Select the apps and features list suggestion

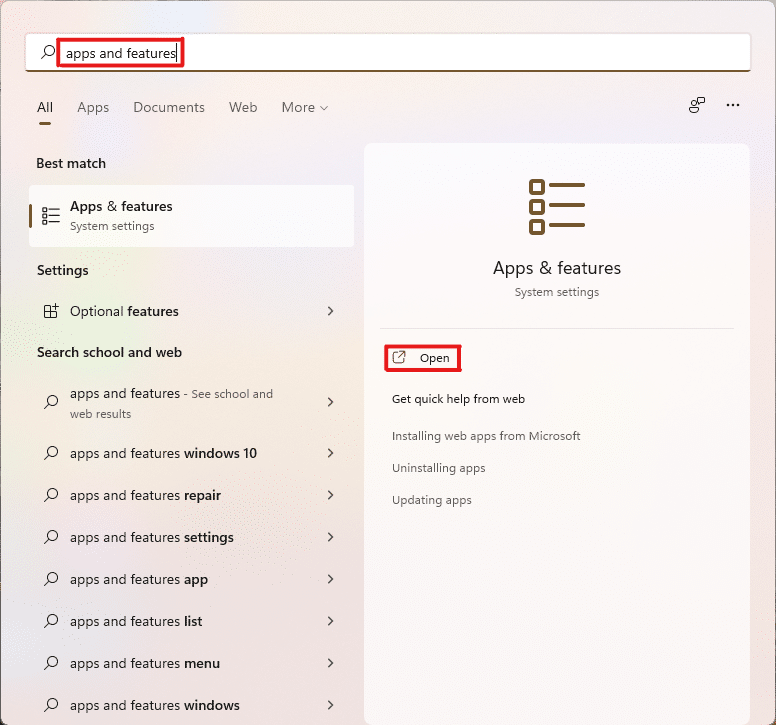click(136, 621)
